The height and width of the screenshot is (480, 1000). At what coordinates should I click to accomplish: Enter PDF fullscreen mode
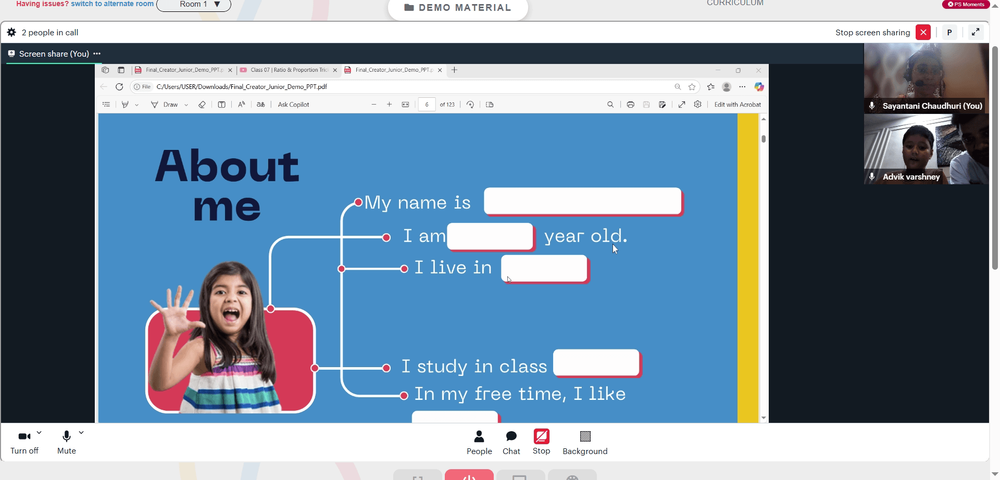click(682, 105)
